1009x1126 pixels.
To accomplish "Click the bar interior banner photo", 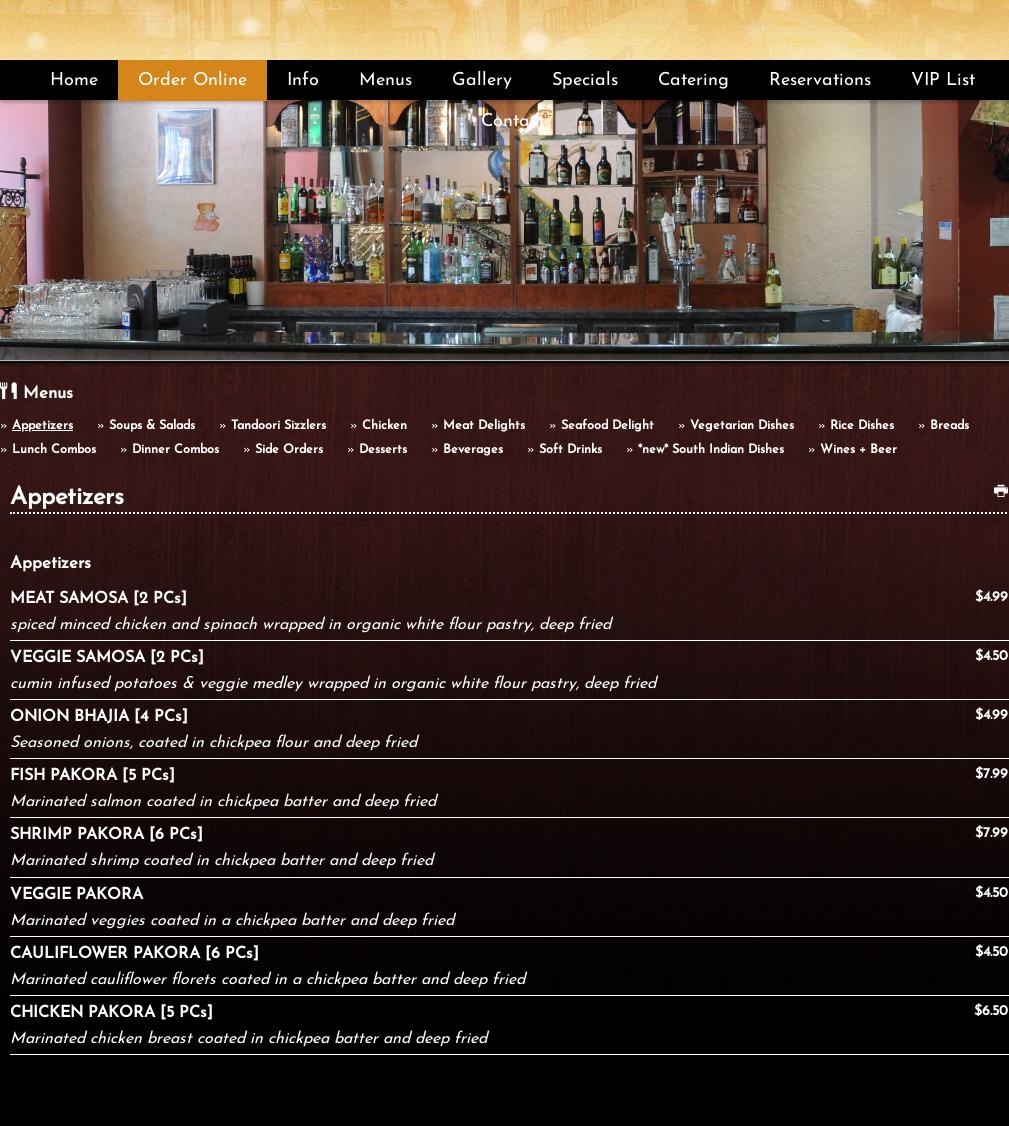I will [x=504, y=240].
